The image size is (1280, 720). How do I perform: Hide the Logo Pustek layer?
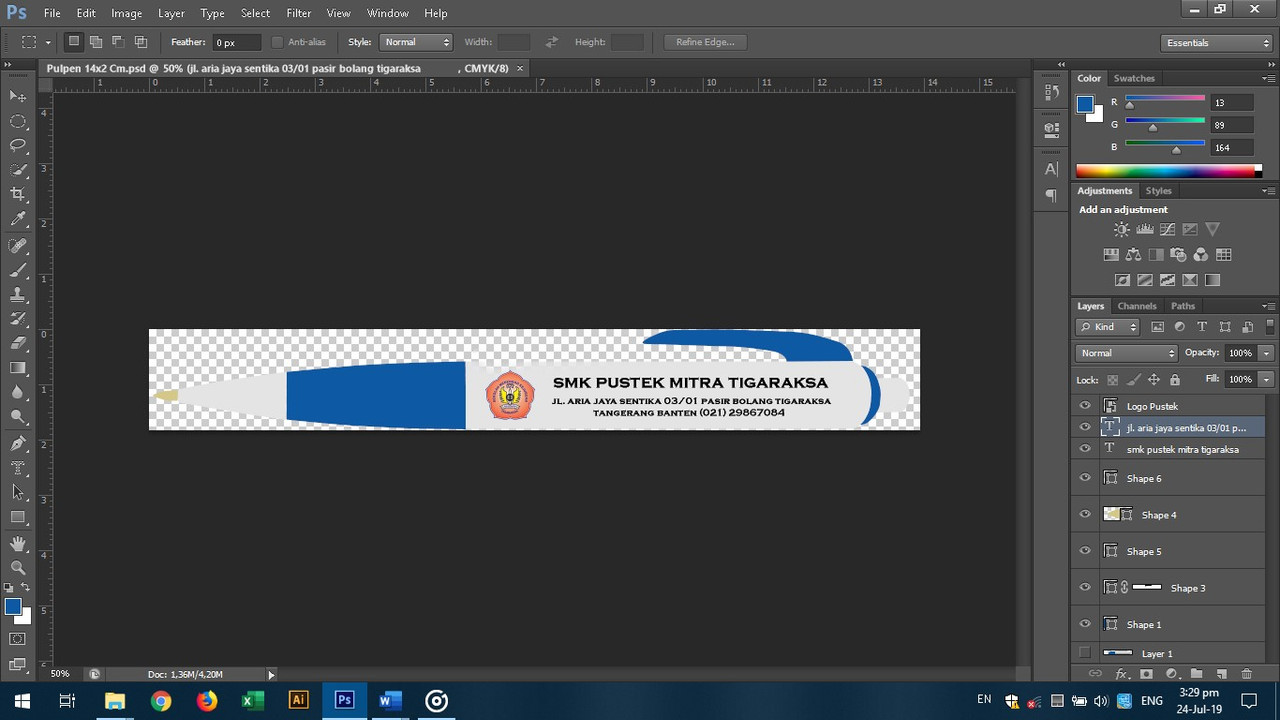[x=1085, y=406]
